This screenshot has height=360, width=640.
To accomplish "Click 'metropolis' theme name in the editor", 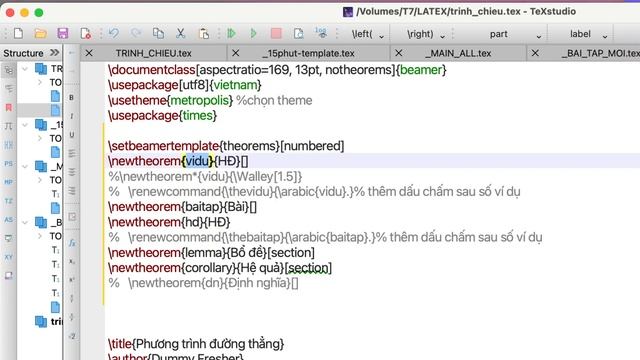I will (x=200, y=100).
